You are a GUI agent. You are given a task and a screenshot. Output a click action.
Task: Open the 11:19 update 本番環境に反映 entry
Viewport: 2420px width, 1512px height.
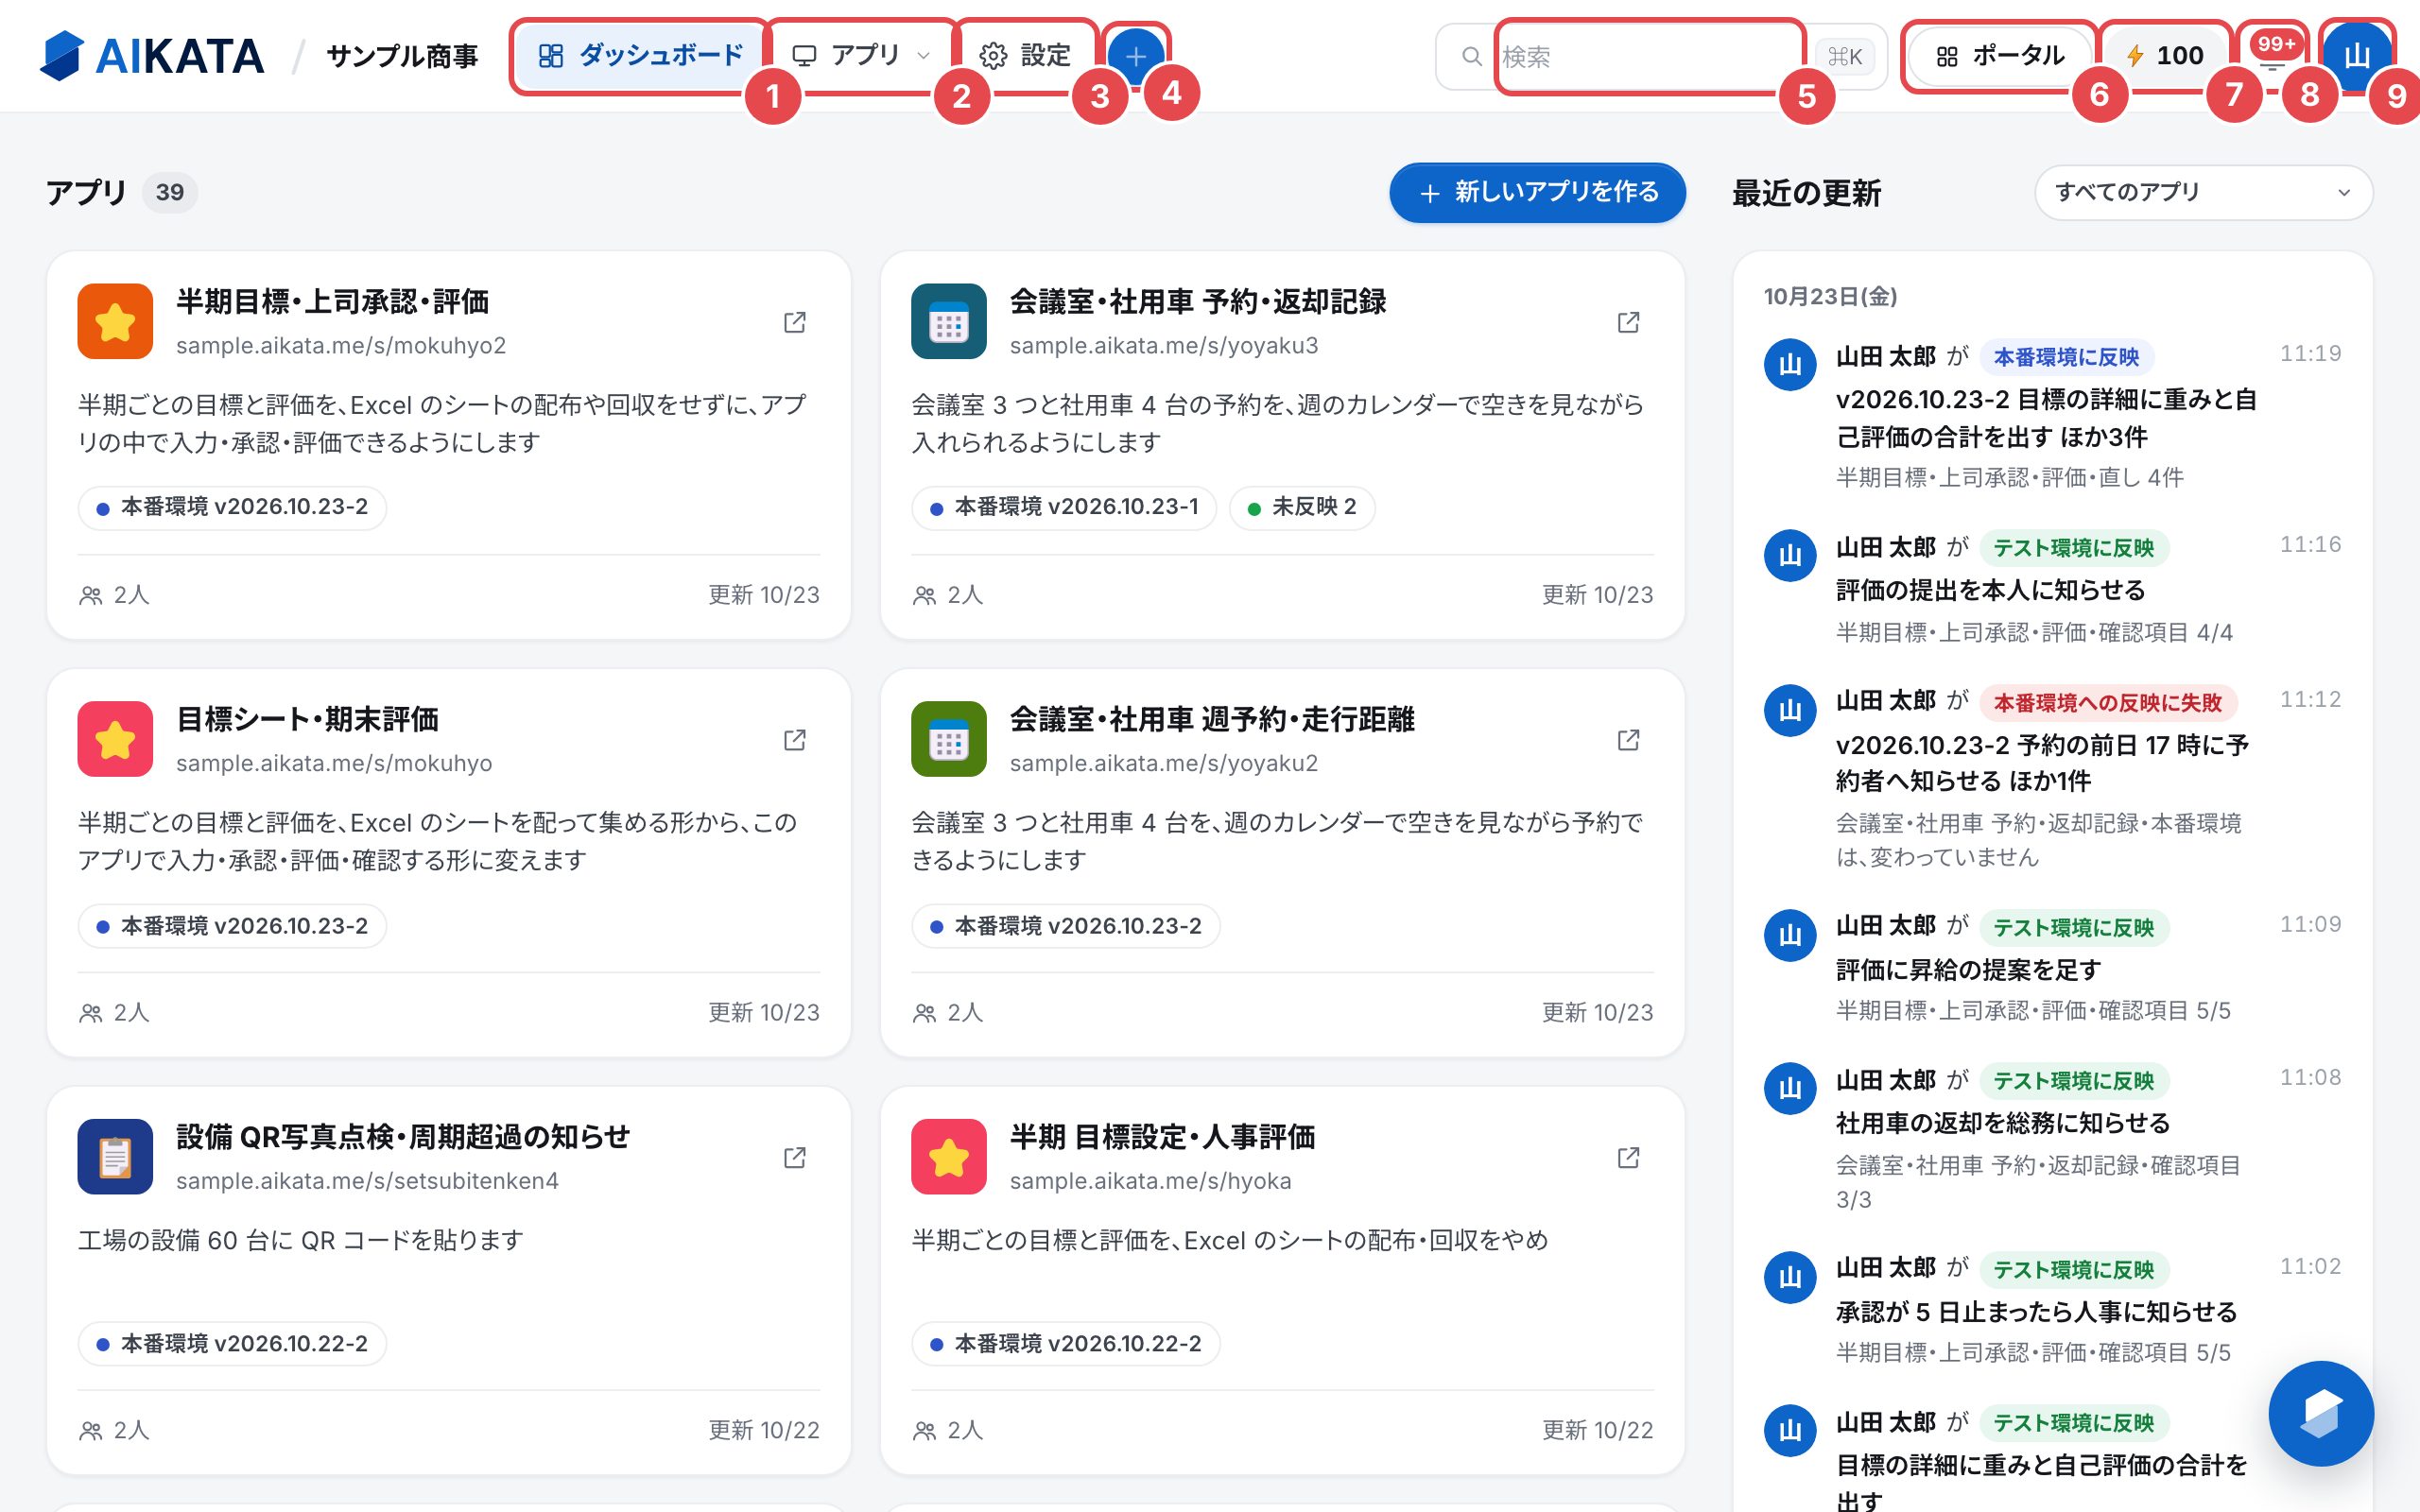(x=2052, y=416)
